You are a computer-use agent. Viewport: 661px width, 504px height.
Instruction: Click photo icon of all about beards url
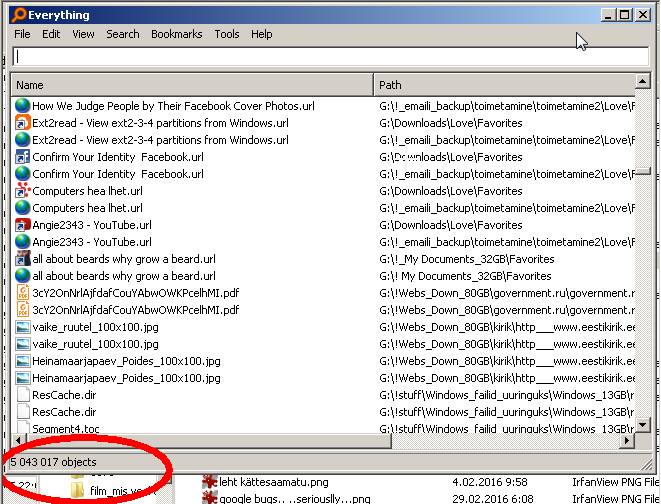click(22, 259)
